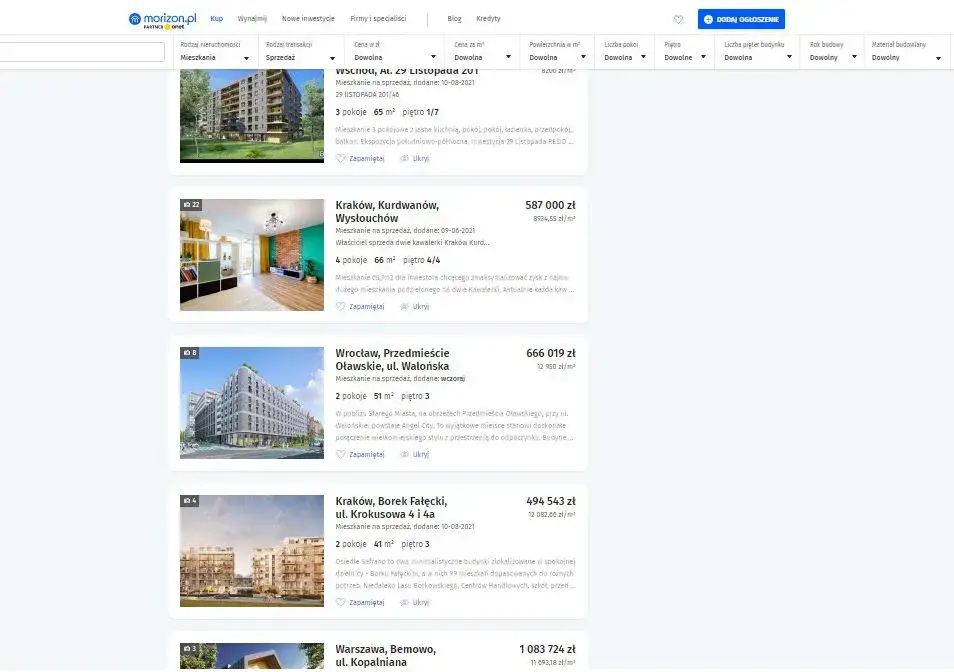The width and height of the screenshot is (954, 672).
Task: Expand the Materiał budowlany dropdown
Action: point(906,52)
